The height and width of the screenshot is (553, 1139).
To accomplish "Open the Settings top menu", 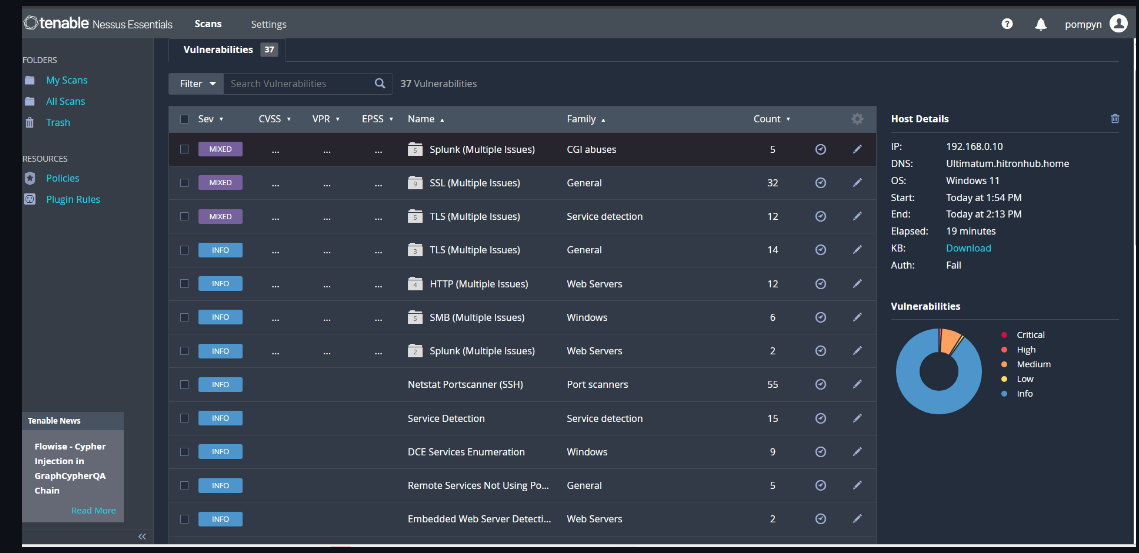I will pos(269,24).
